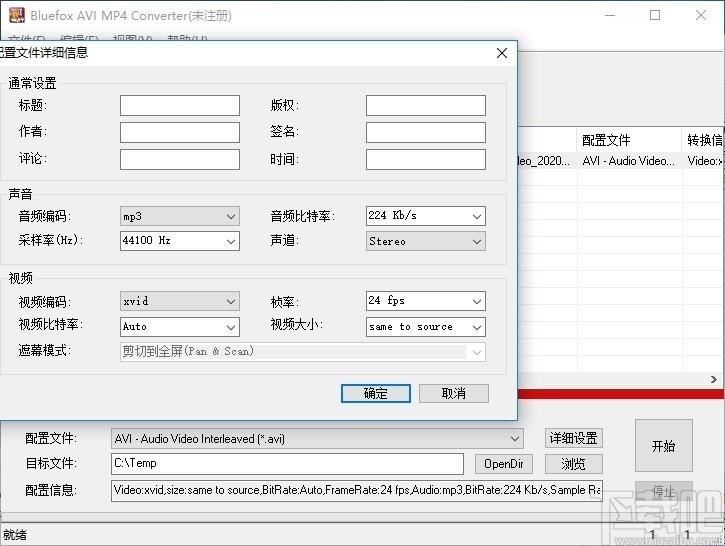Click the 配置信息 profile info text field
The image size is (725, 546).
point(357,491)
